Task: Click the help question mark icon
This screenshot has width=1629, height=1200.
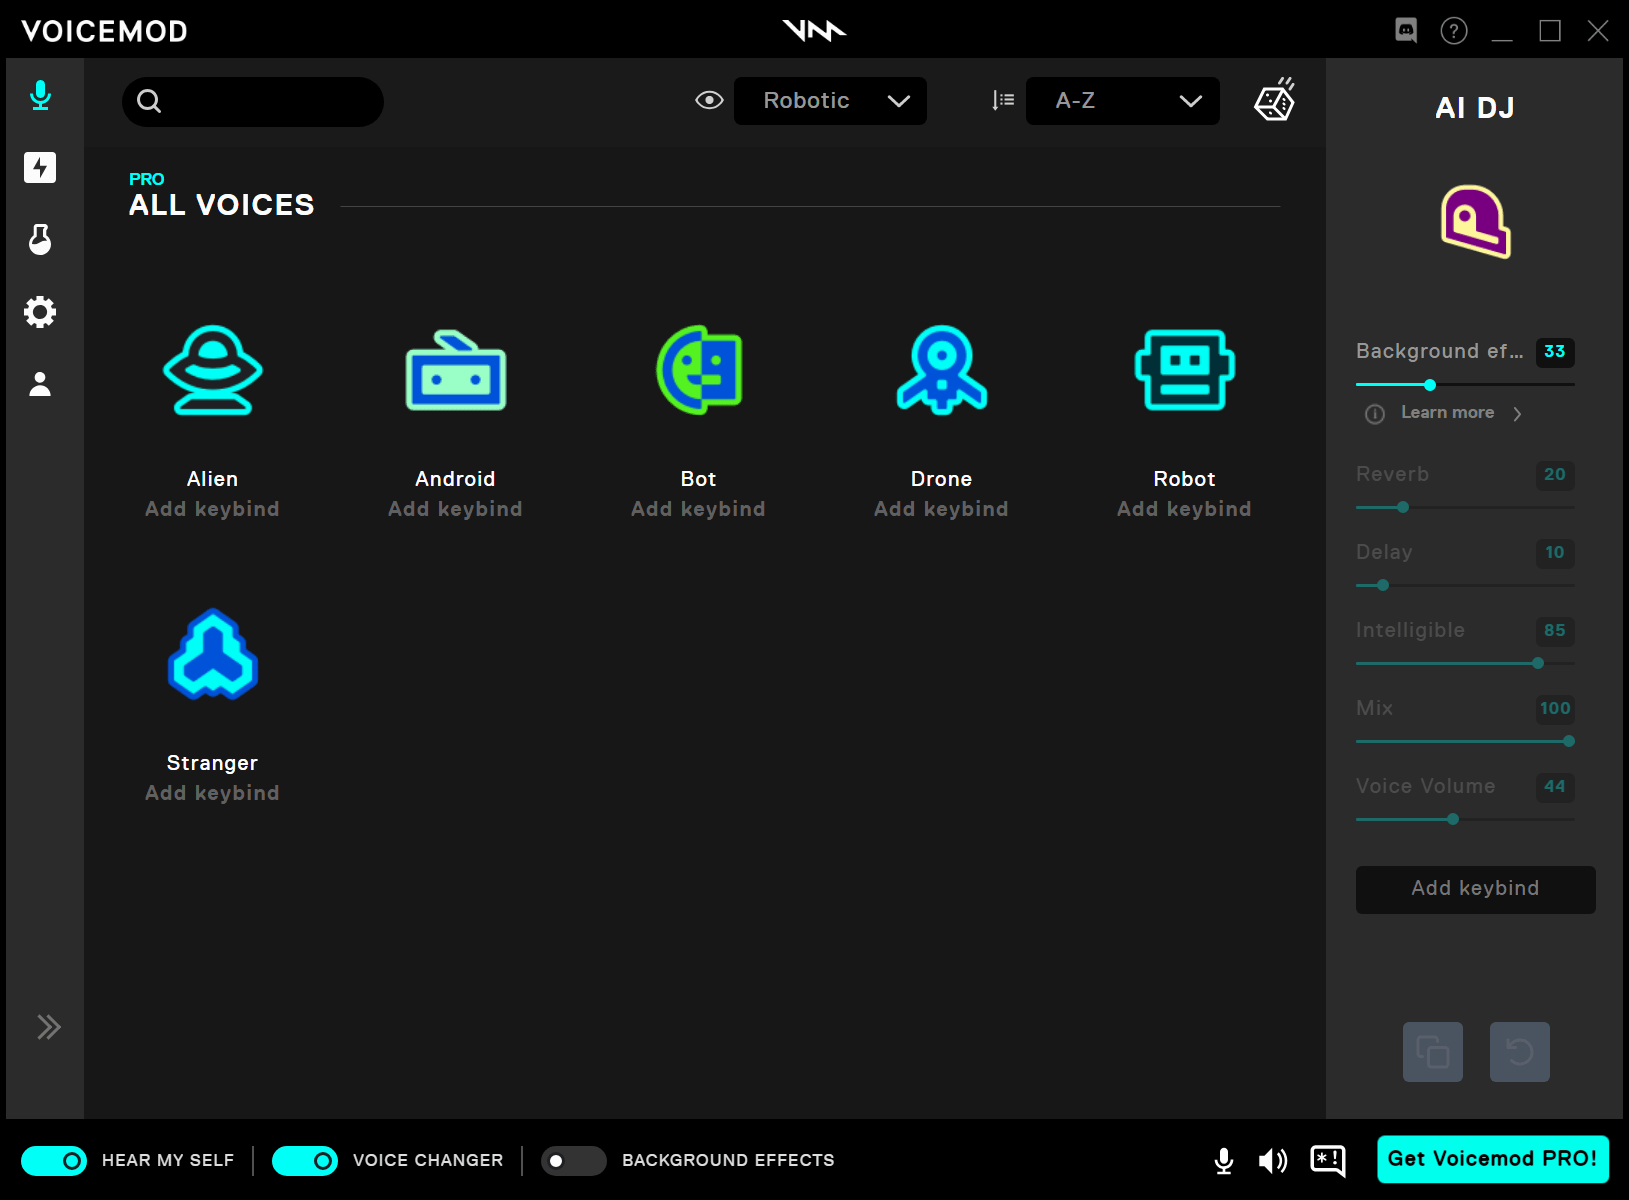Action: [x=1453, y=30]
